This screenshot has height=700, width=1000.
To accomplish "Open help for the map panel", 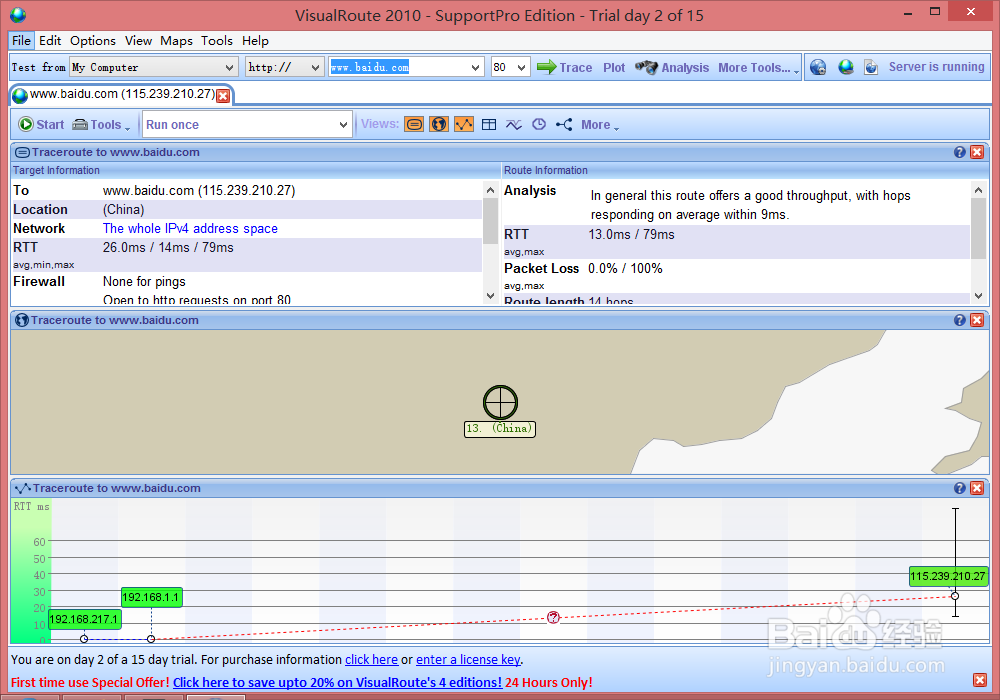I will coord(959,320).
